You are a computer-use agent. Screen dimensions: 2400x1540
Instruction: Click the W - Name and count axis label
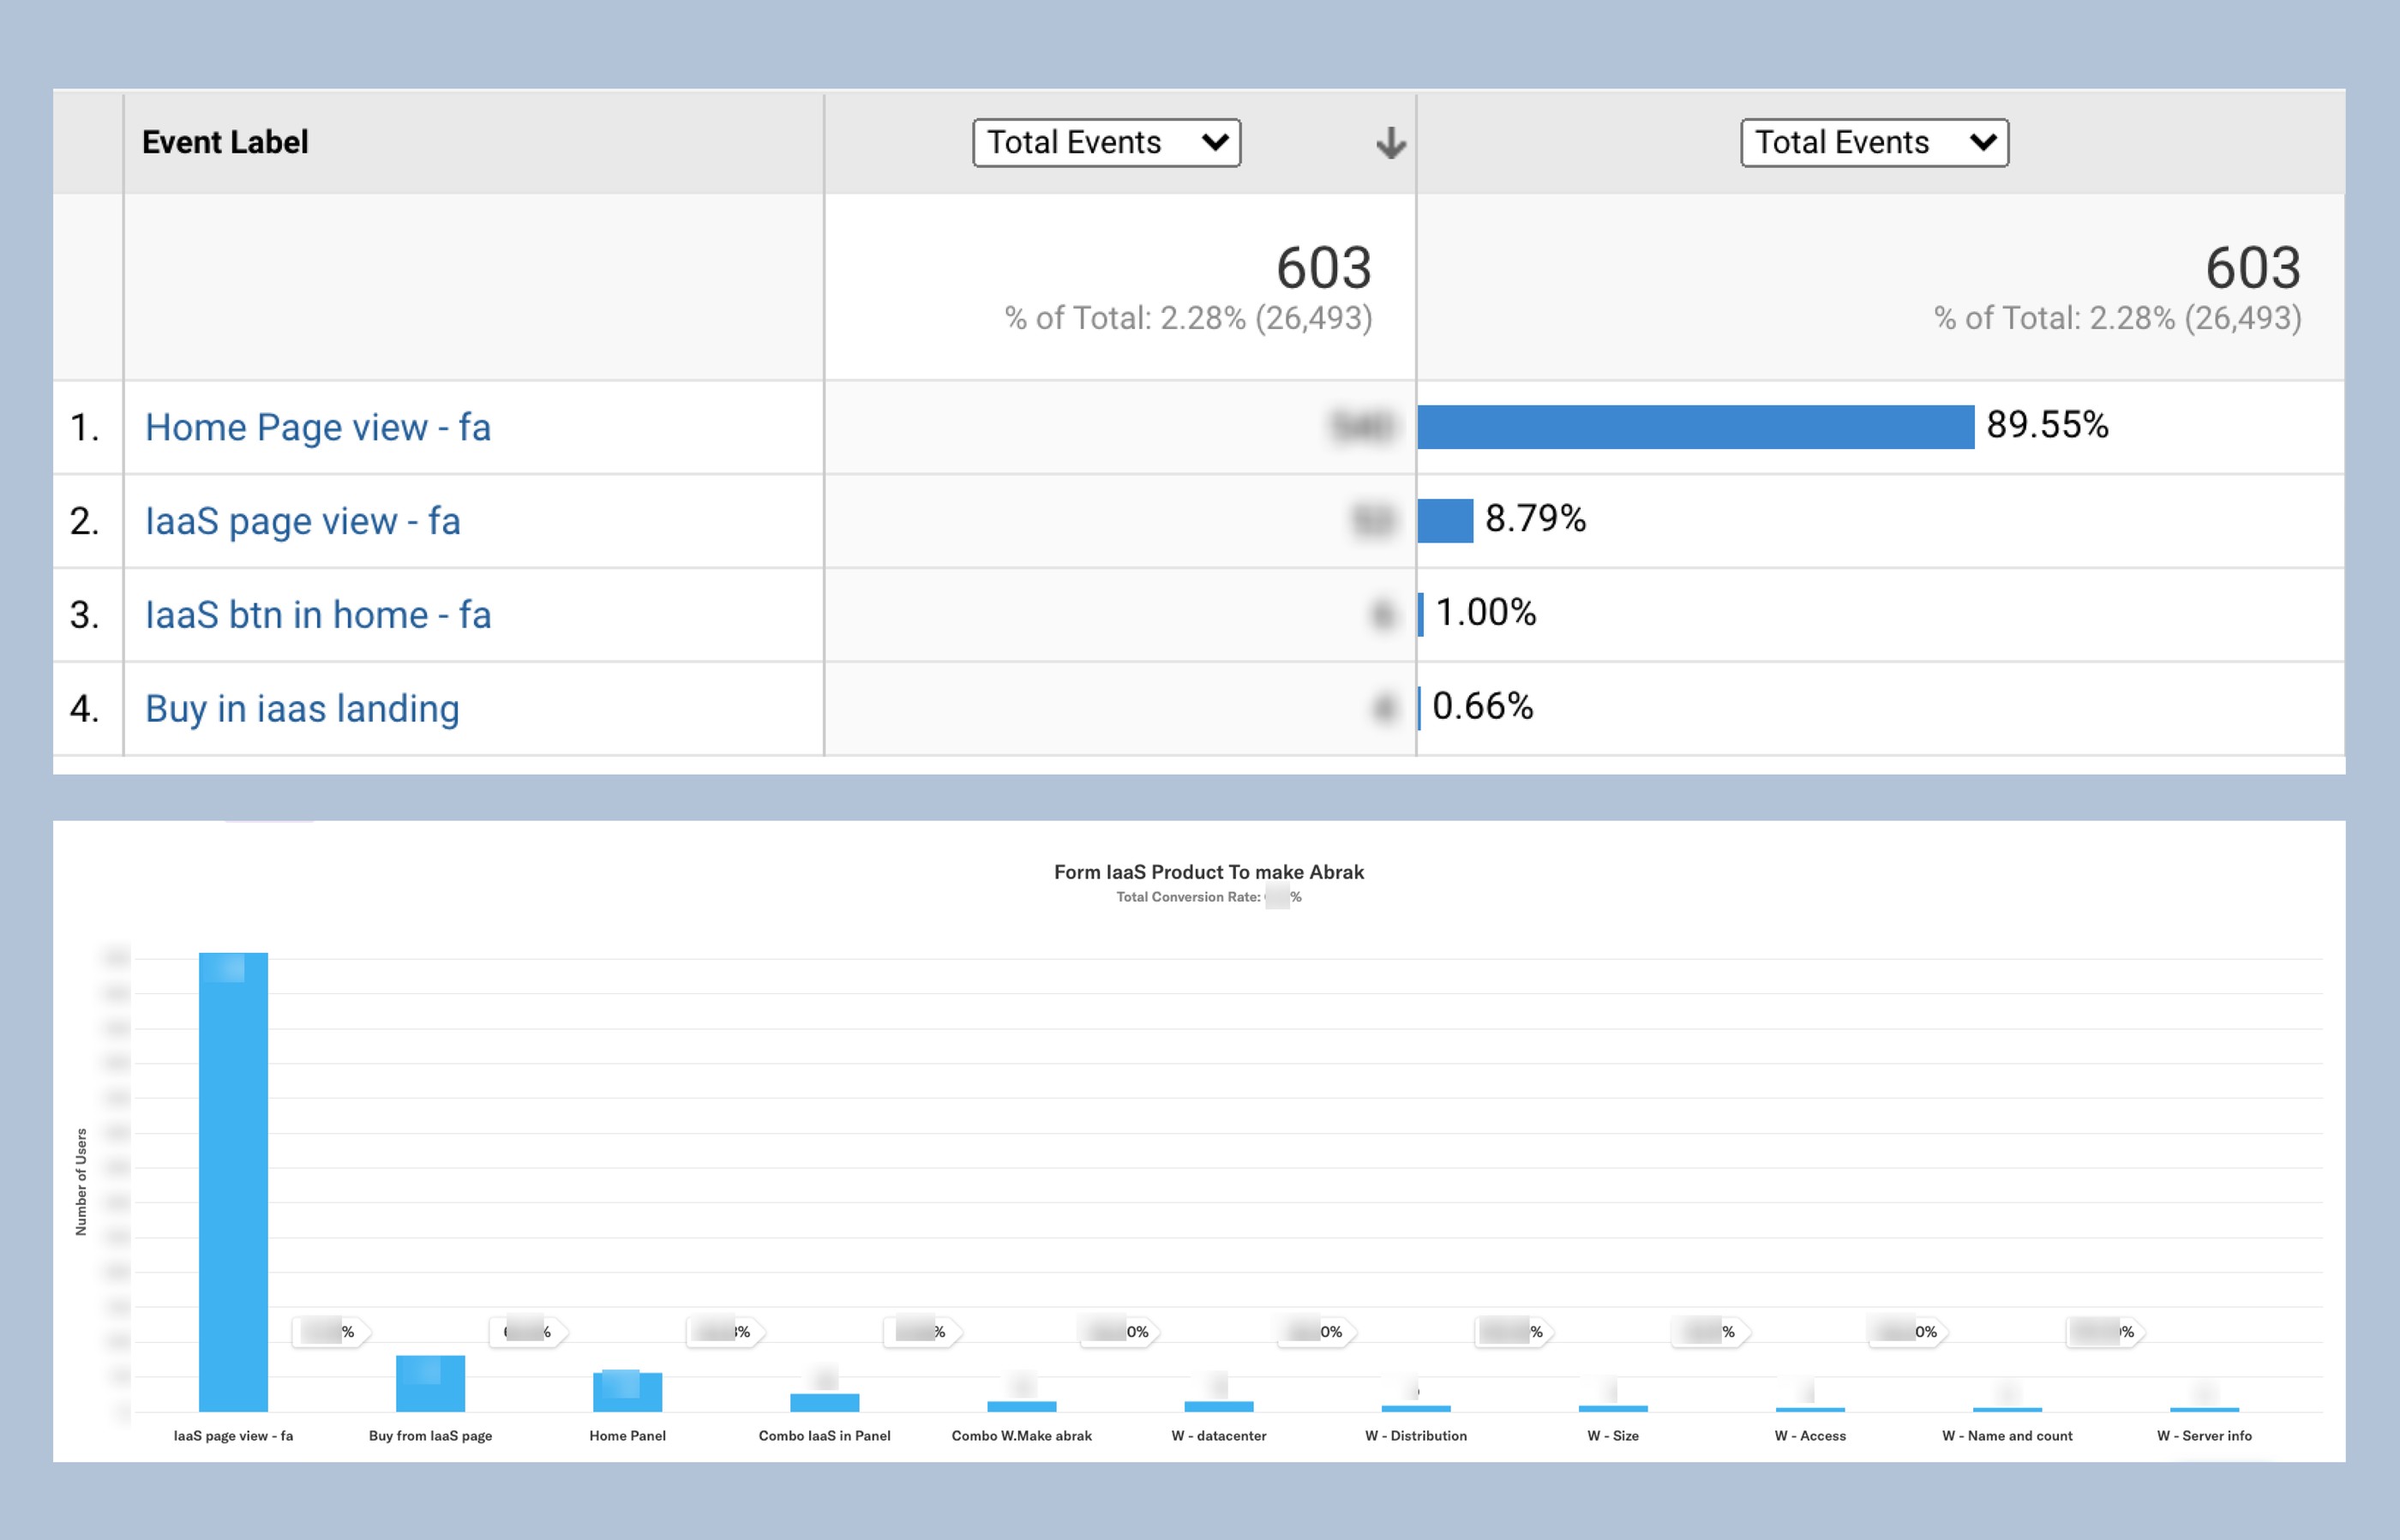click(2007, 1436)
